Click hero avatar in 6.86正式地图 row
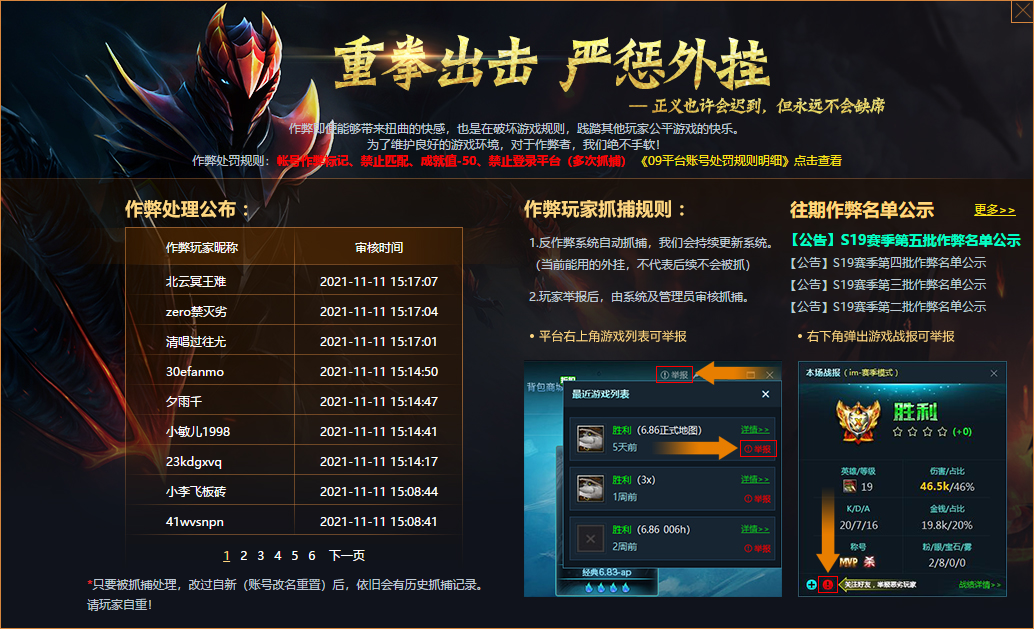This screenshot has height=629, width=1034. pos(590,438)
